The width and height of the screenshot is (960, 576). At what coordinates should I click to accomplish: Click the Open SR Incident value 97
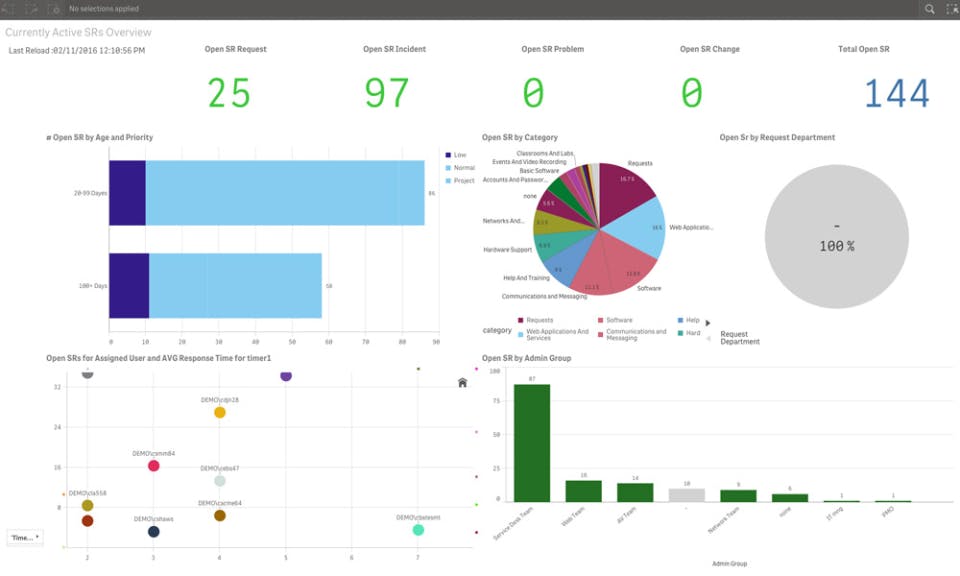(386, 93)
